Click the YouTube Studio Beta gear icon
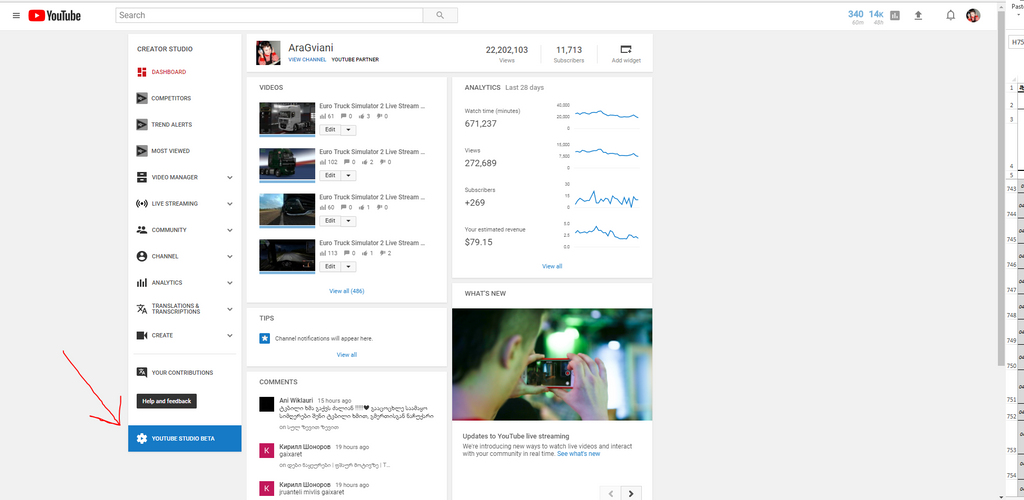Viewport: 1024px width, 500px height. click(142, 439)
